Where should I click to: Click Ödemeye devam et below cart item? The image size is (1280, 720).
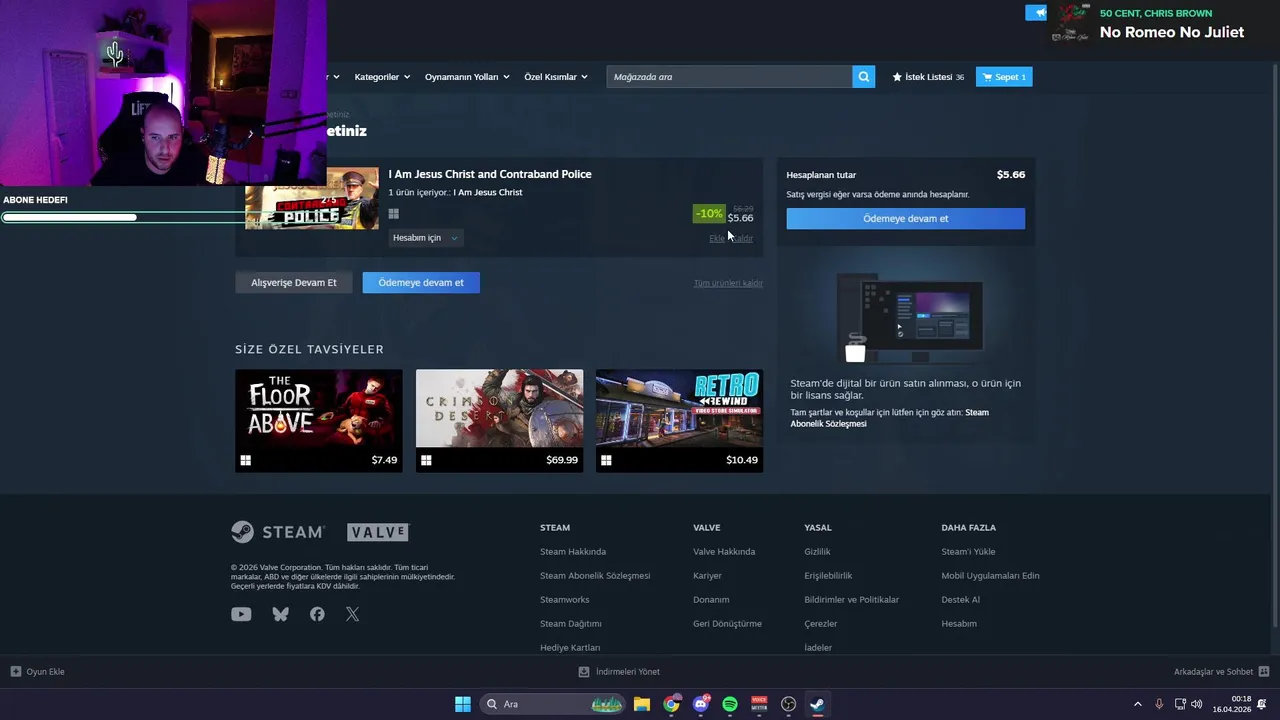click(421, 282)
